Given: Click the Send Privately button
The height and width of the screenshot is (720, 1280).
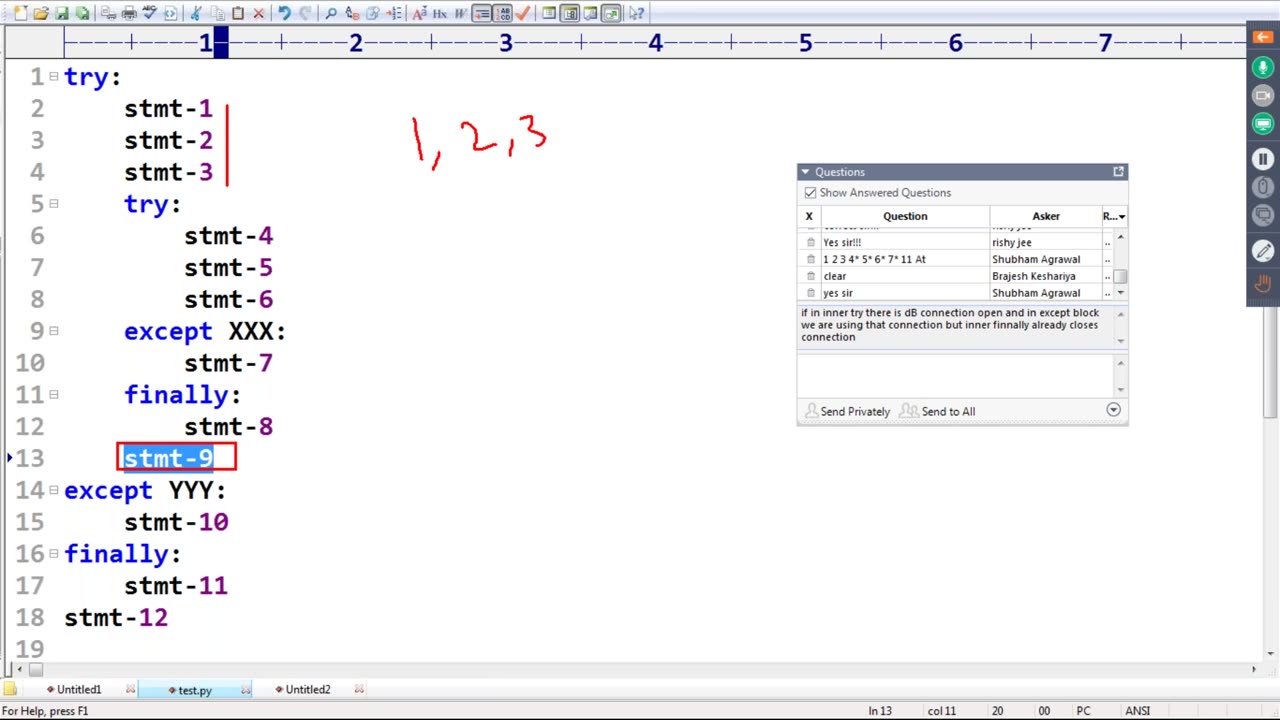Looking at the screenshot, I should [848, 411].
